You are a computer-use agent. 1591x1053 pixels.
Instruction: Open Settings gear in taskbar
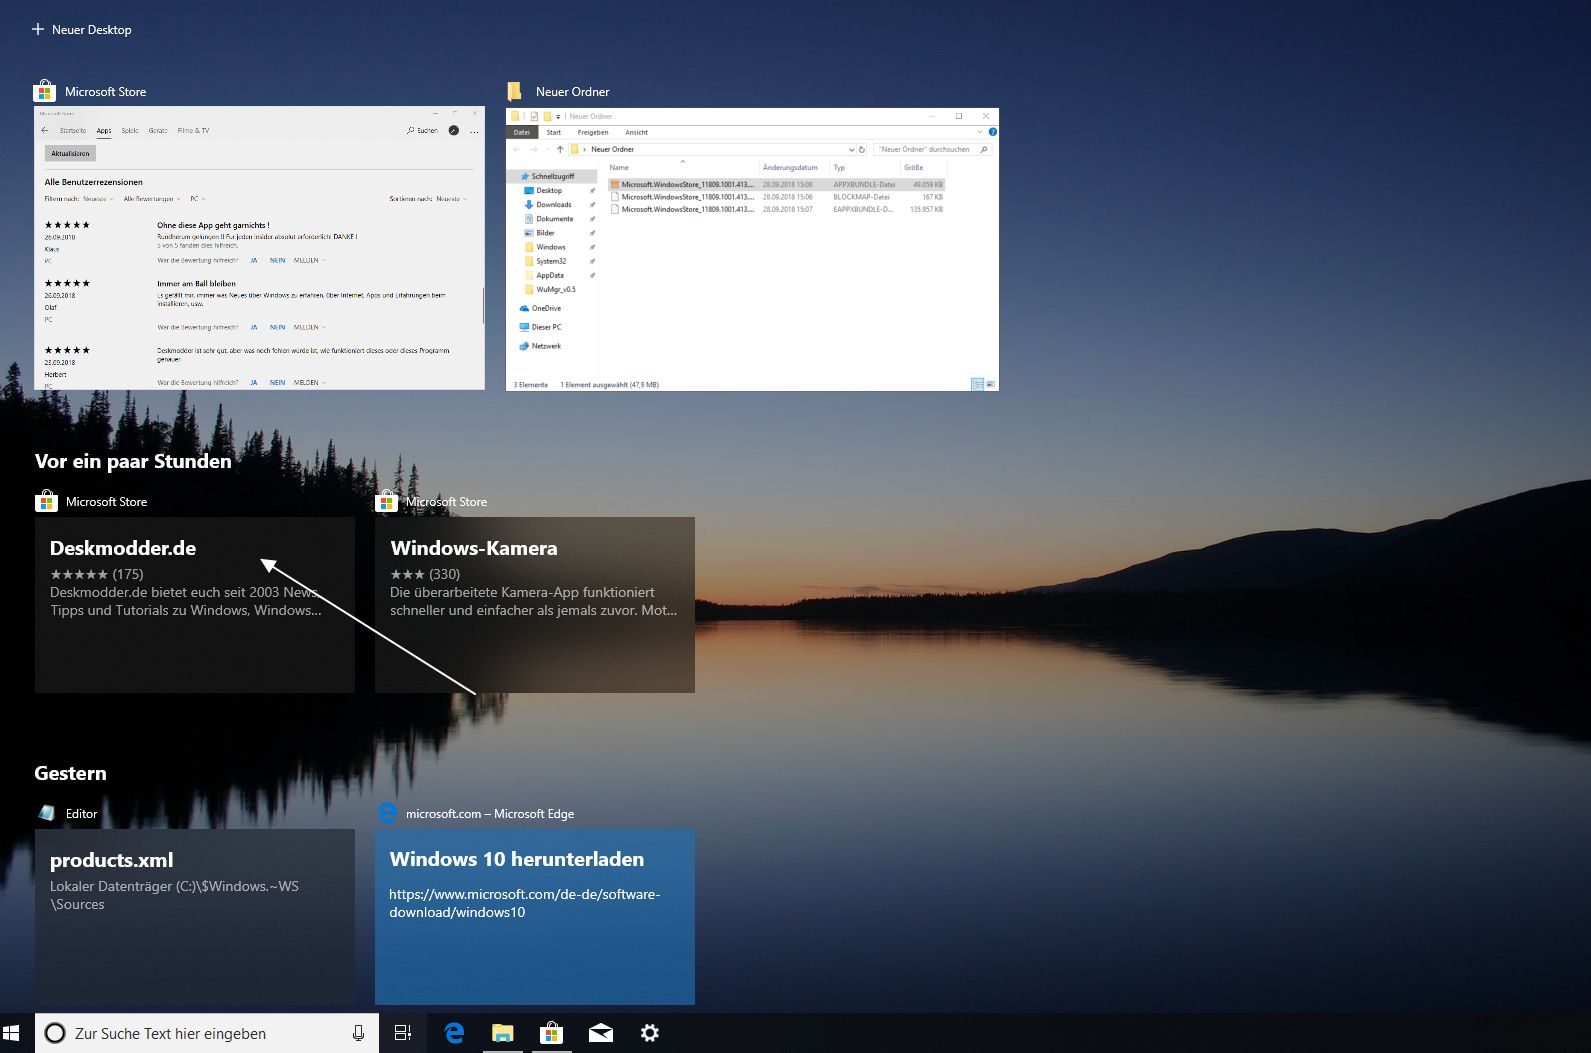649,1033
